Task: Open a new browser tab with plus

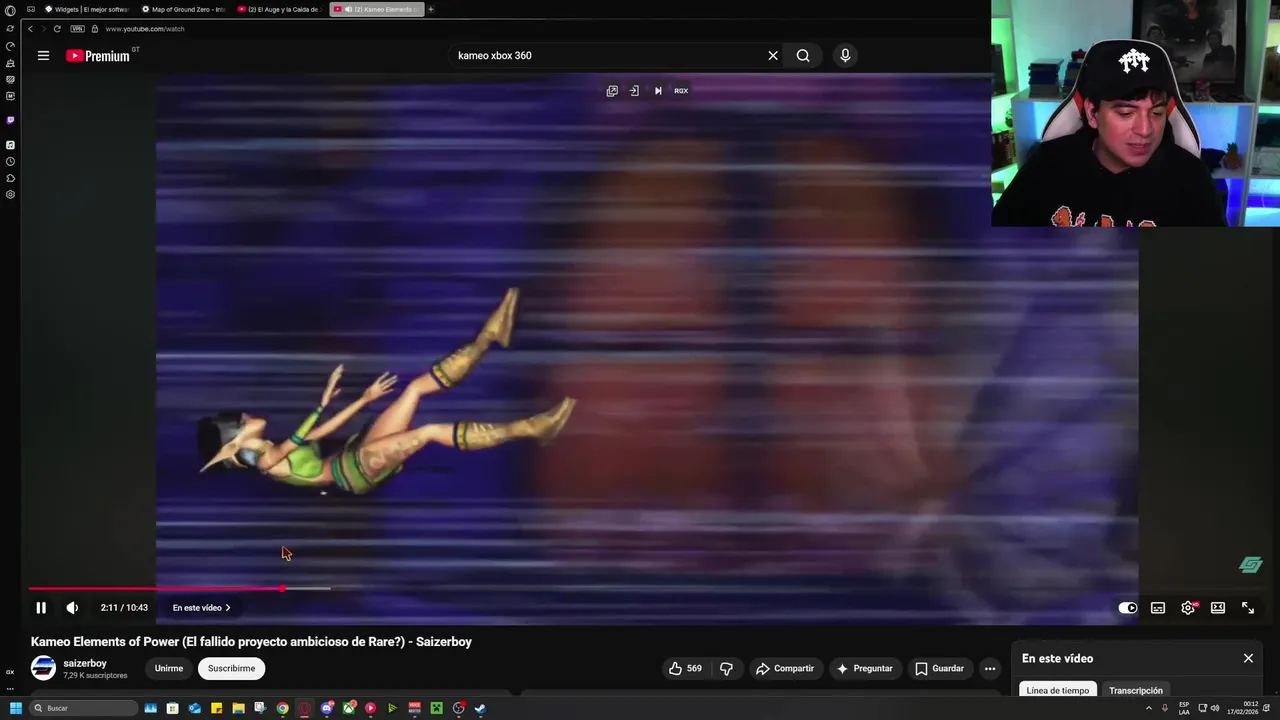Action: [431, 9]
